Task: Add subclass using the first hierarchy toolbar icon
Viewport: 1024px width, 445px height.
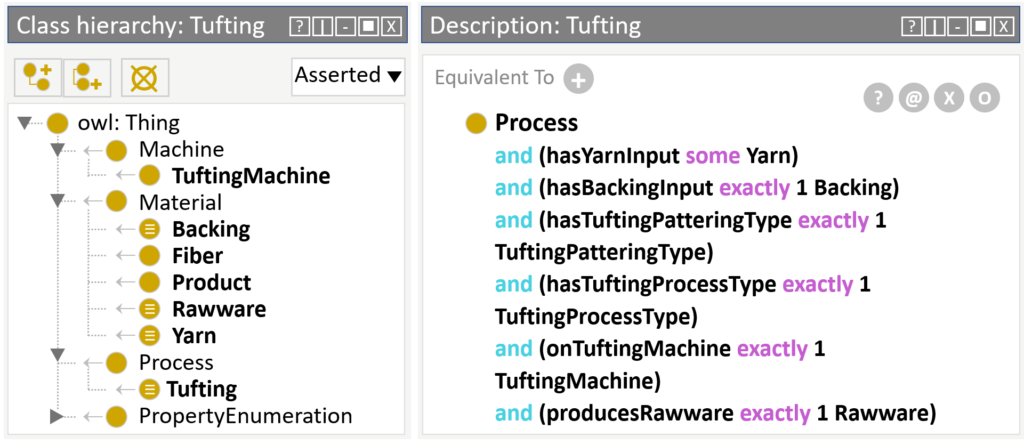Action: click(x=38, y=78)
